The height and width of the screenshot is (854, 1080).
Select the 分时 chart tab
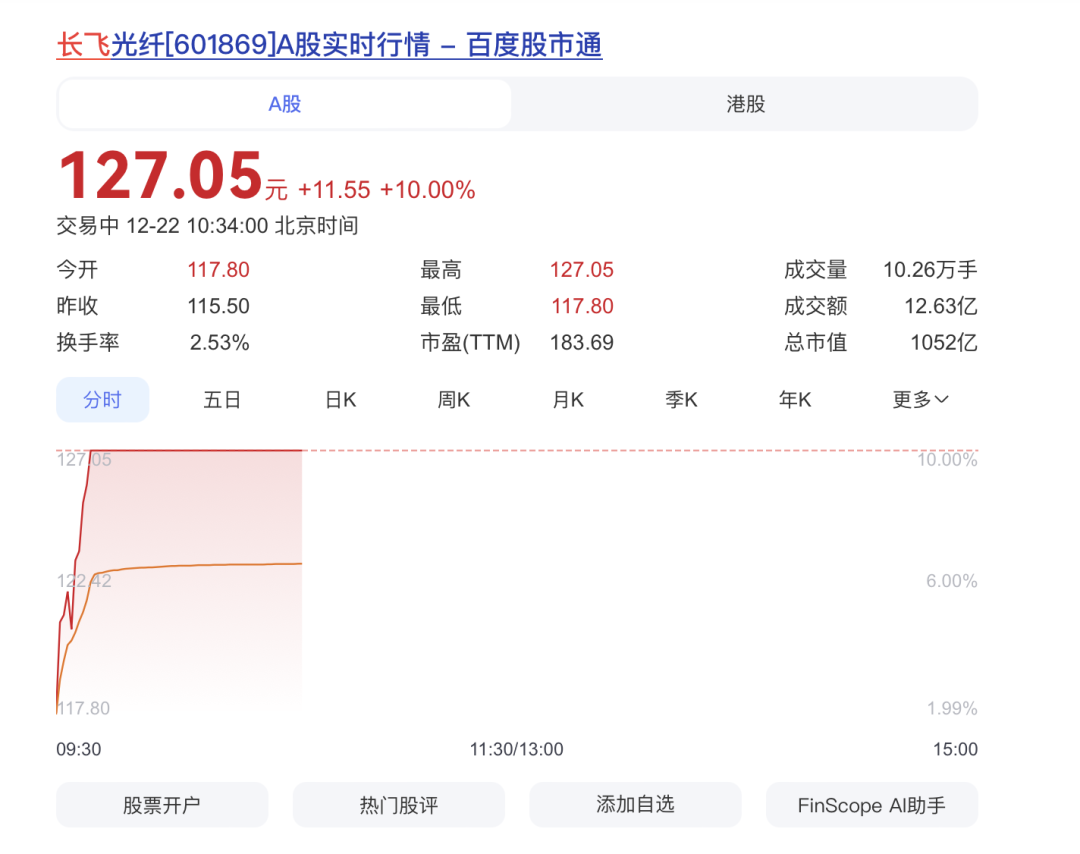[x=103, y=399]
